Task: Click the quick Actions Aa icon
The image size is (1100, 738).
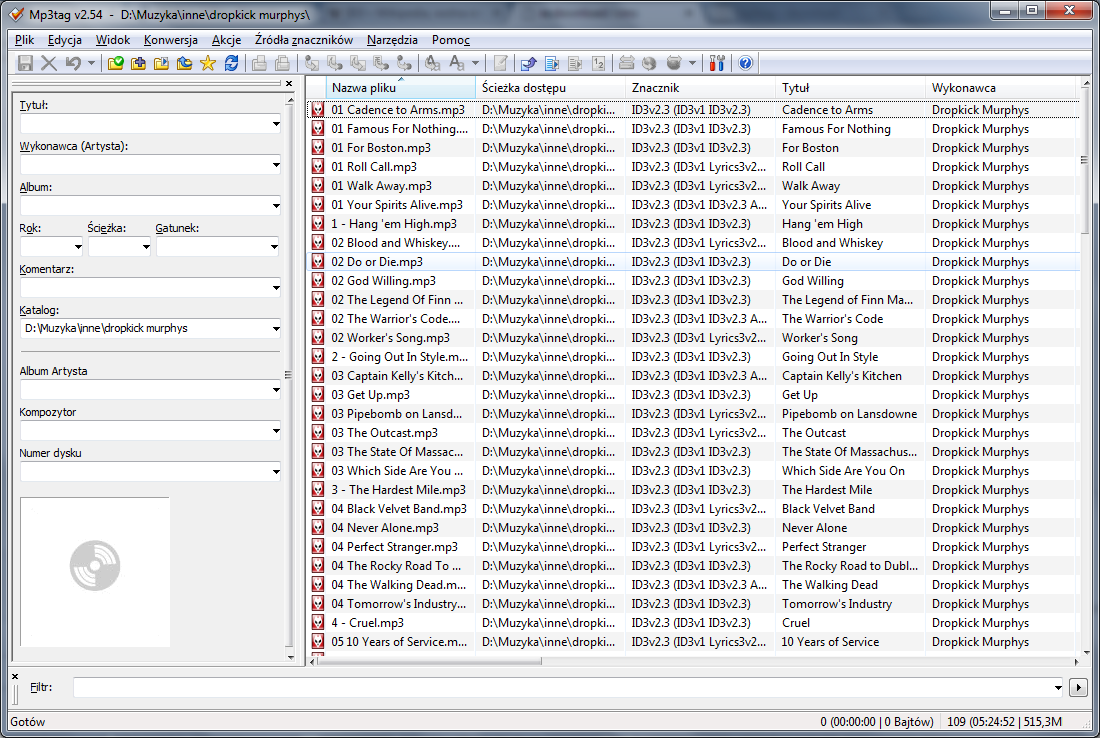Action: (x=457, y=63)
